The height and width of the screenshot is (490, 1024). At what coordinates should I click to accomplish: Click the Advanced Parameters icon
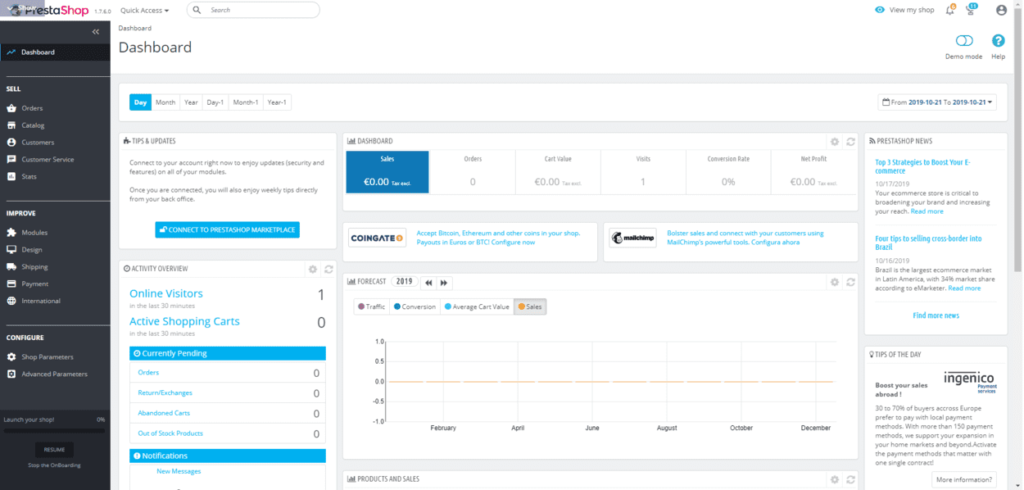pyautogui.click(x=11, y=374)
